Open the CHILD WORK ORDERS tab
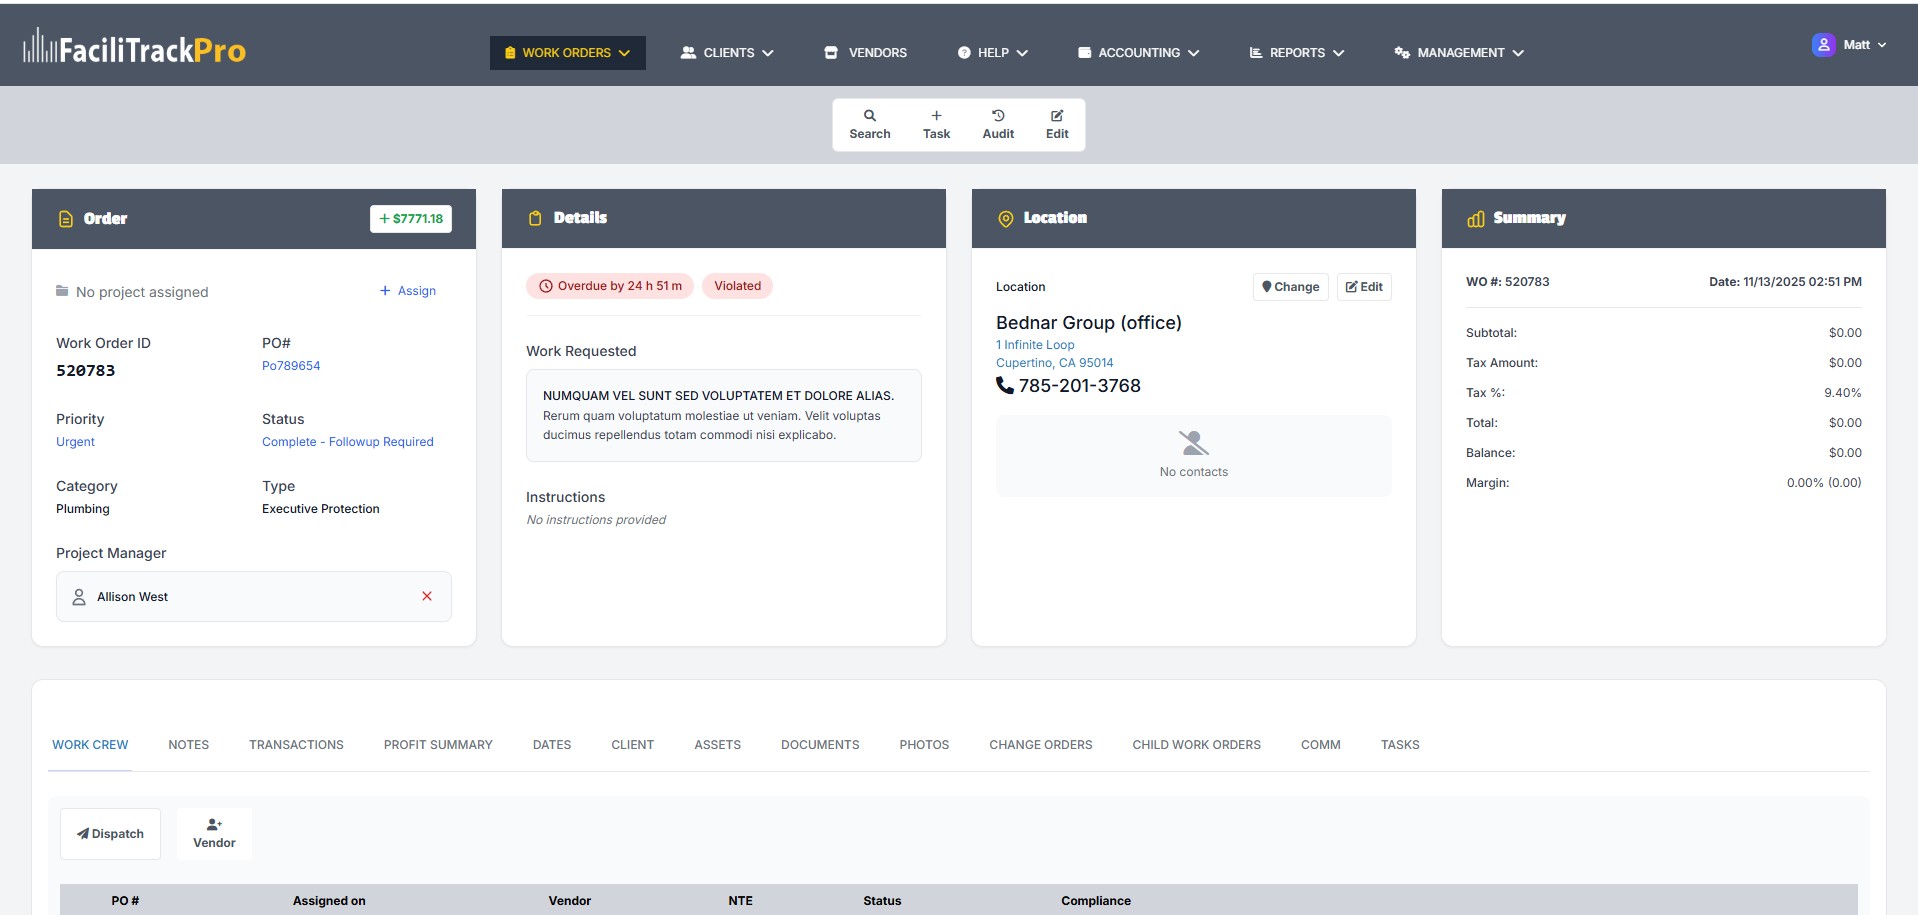Screen dimensions: 1918x915 (1196, 744)
